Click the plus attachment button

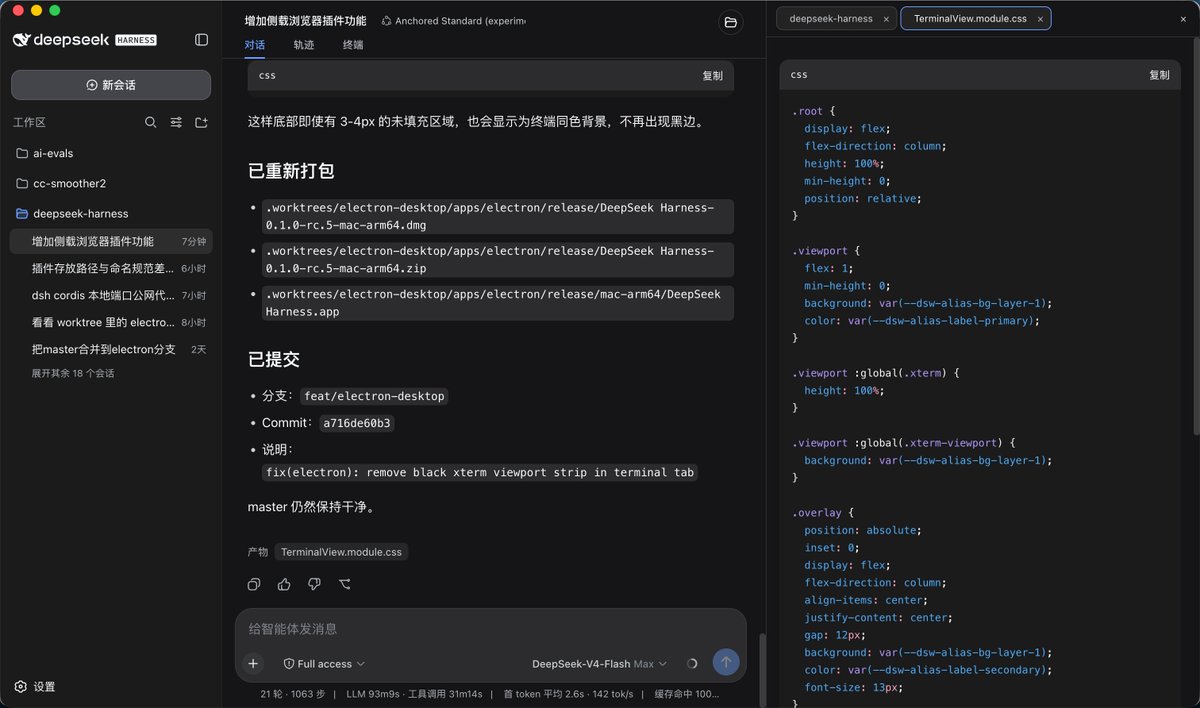pos(253,663)
